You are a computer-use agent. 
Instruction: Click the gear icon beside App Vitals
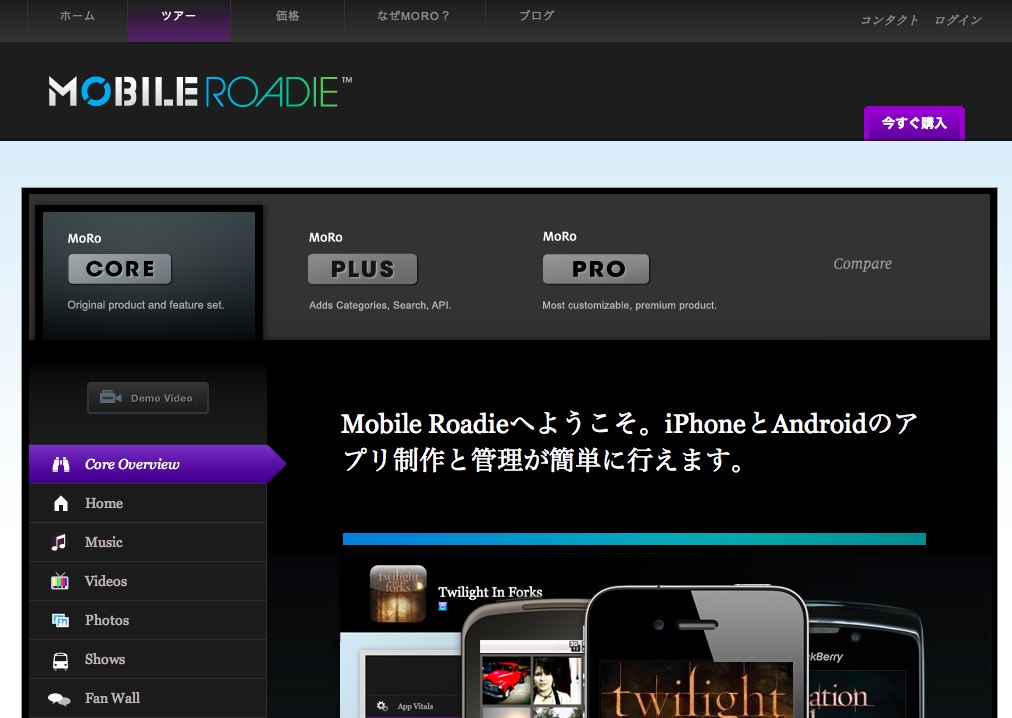382,706
